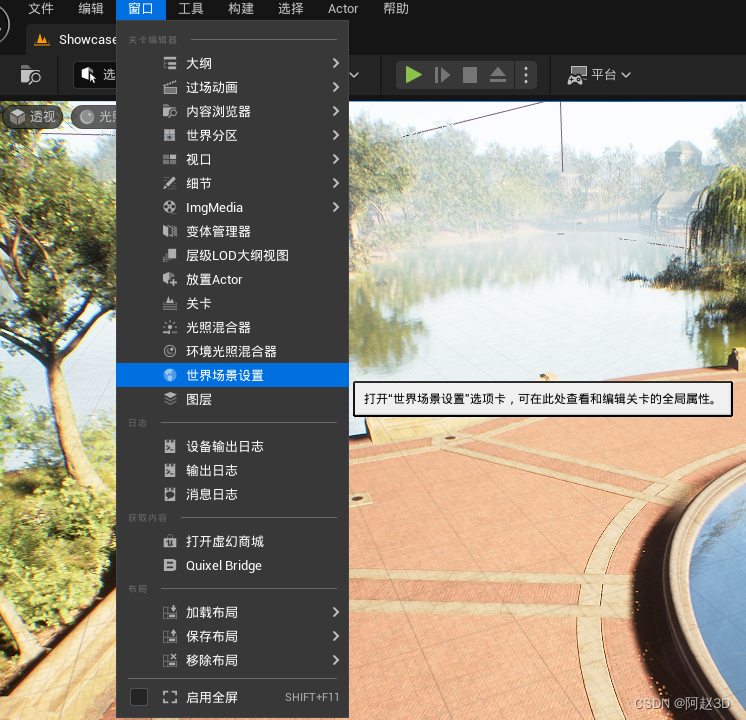
Task: Open the 帮助 menu
Action: point(396,9)
